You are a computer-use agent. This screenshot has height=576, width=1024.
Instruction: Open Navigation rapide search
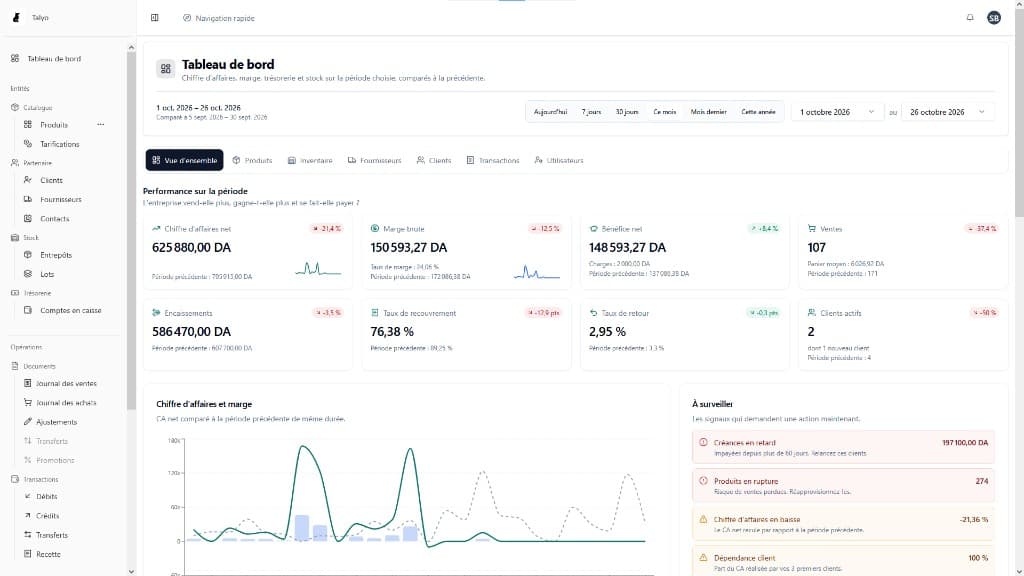click(219, 18)
